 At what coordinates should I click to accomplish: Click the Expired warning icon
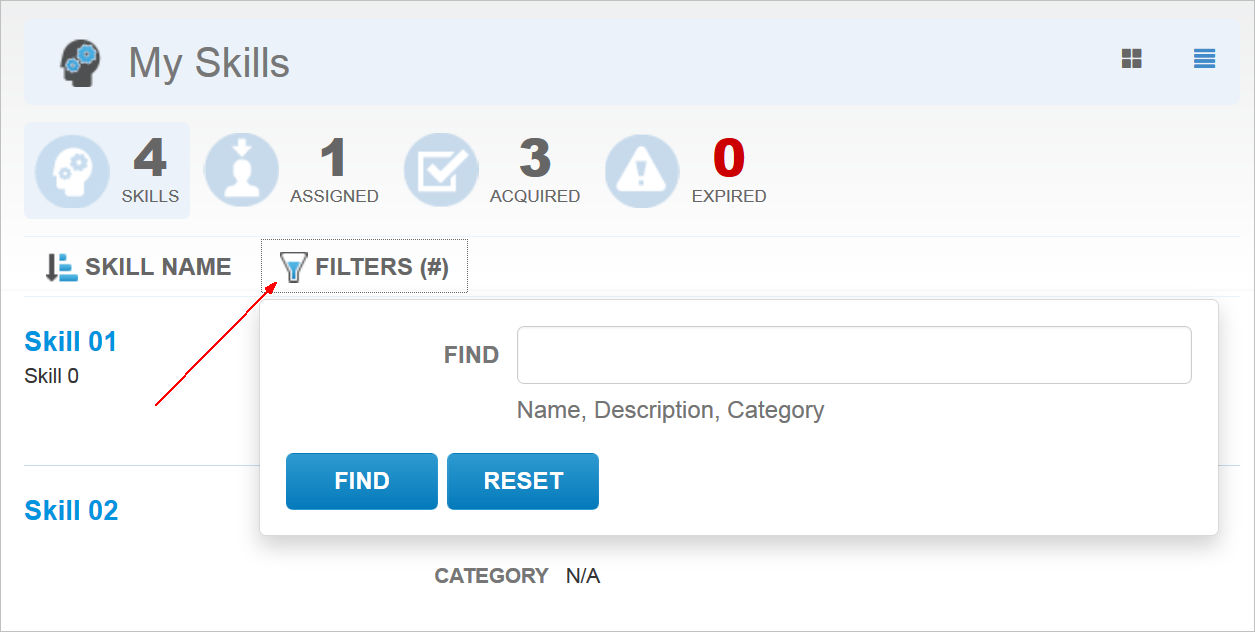[642, 170]
